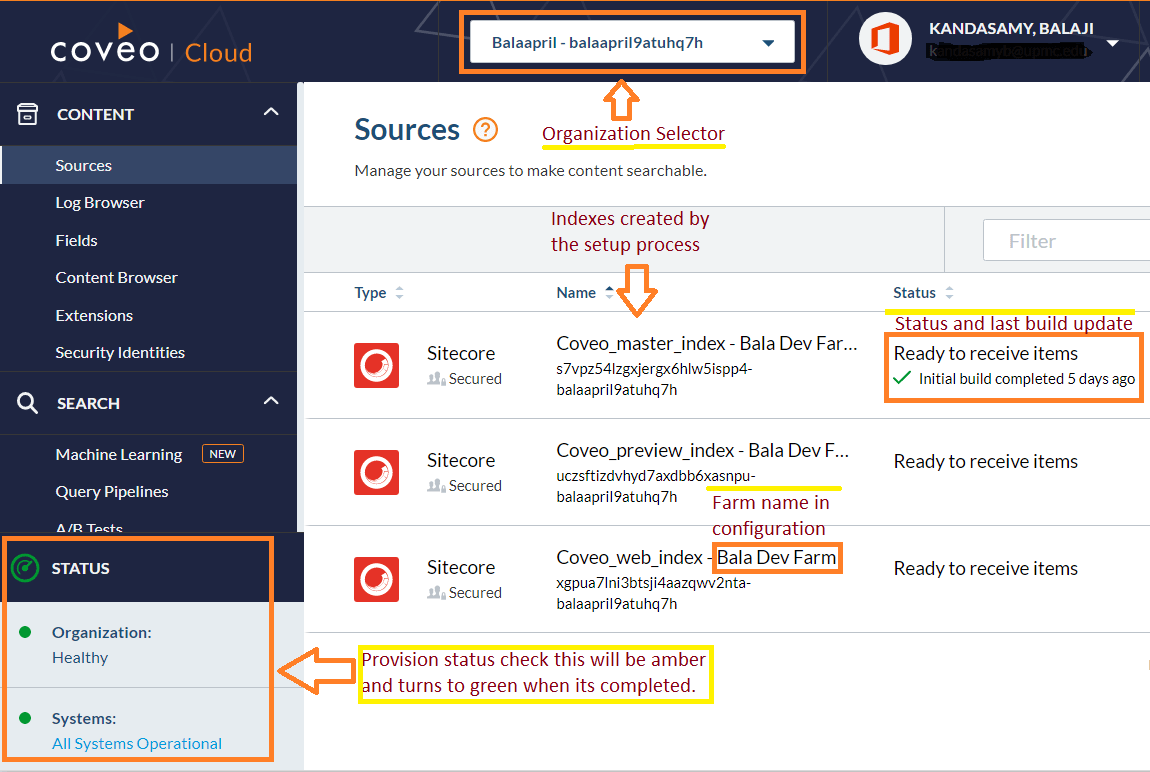Click Sitecore icon for Coveo_master_index row
The width and height of the screenshot is (1150, 772).
tap(376, 365)
